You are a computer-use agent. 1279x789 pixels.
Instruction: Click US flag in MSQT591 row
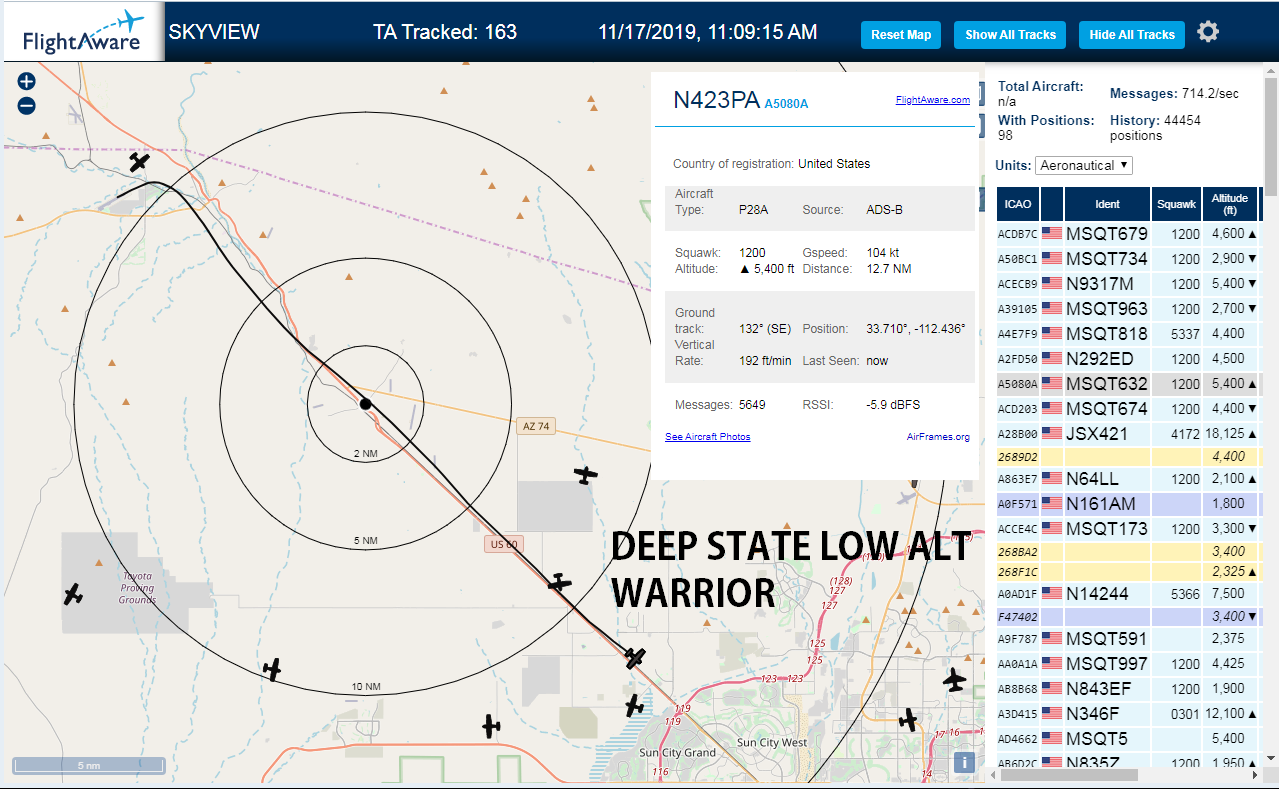coord(1052,638)
